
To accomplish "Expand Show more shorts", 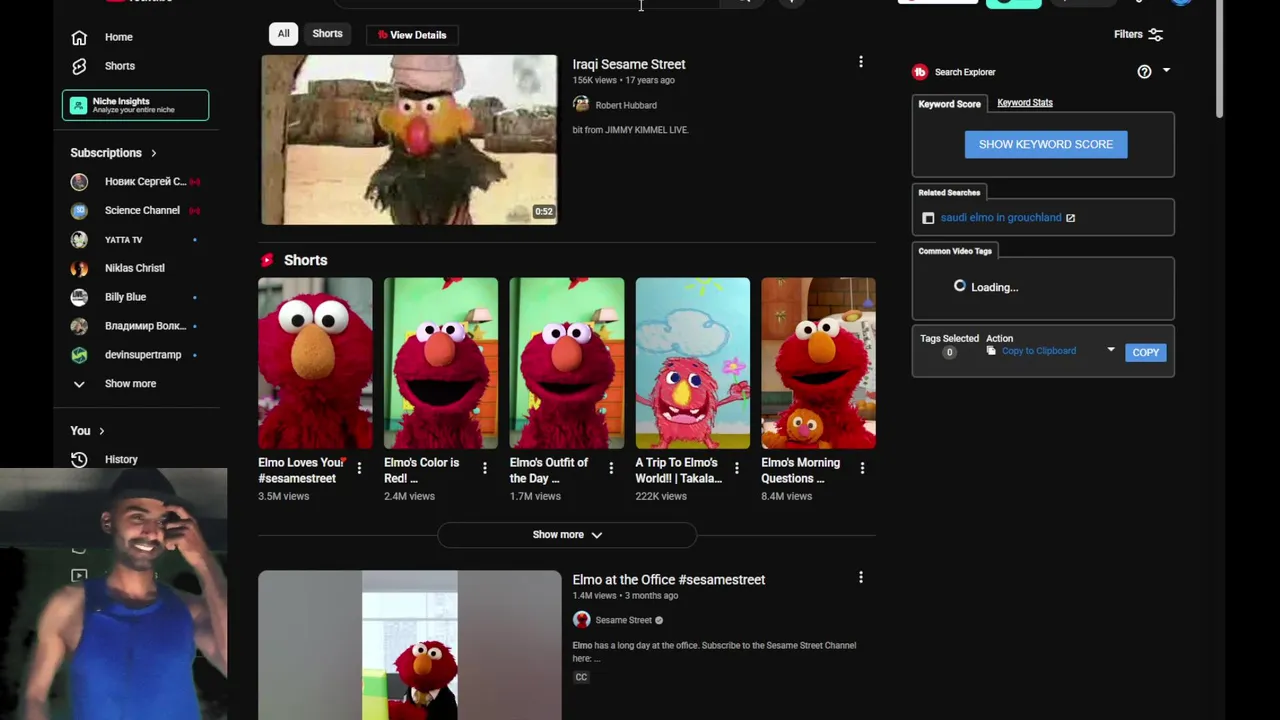I will 567,535.
